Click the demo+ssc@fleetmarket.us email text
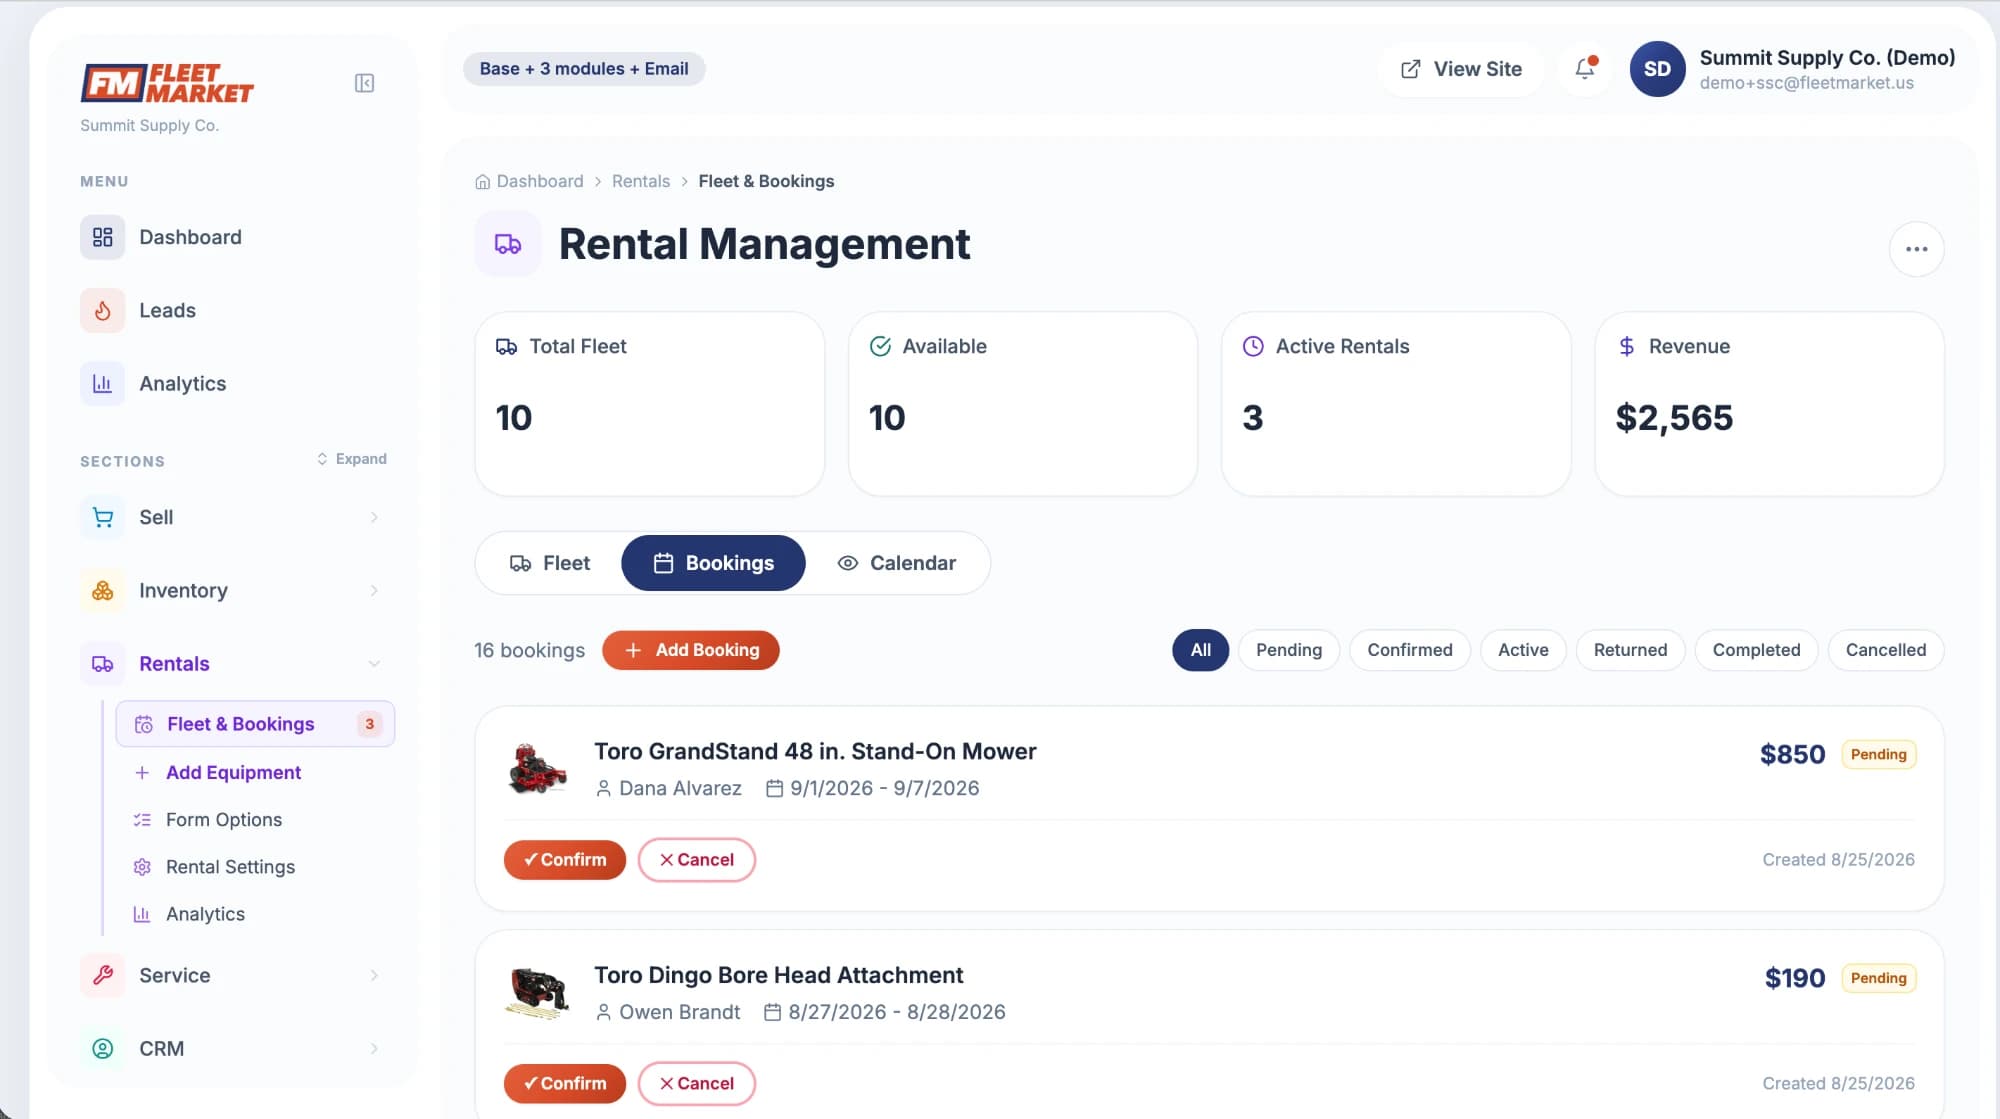 (x=1806, y=83)
